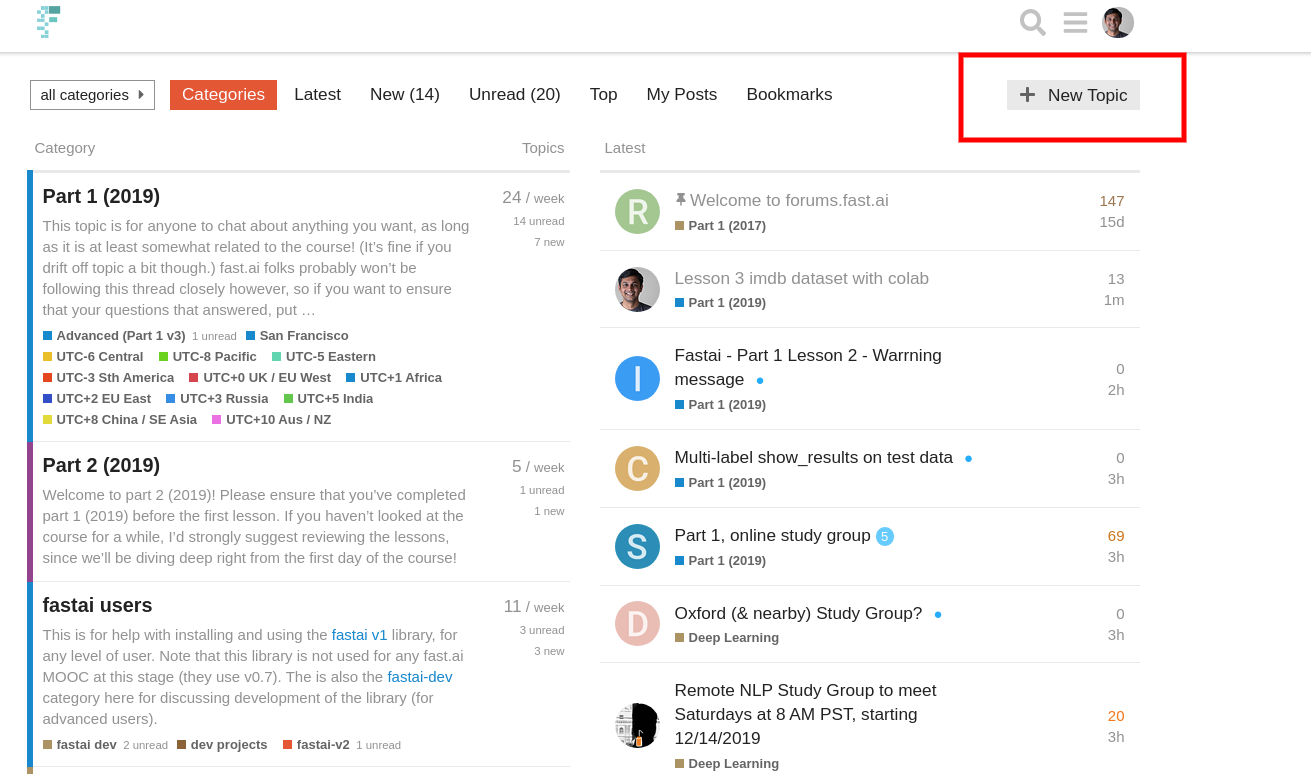1311x774 pixels.
Task: Open the Unread (20) tab
Action: coord(514,95)
